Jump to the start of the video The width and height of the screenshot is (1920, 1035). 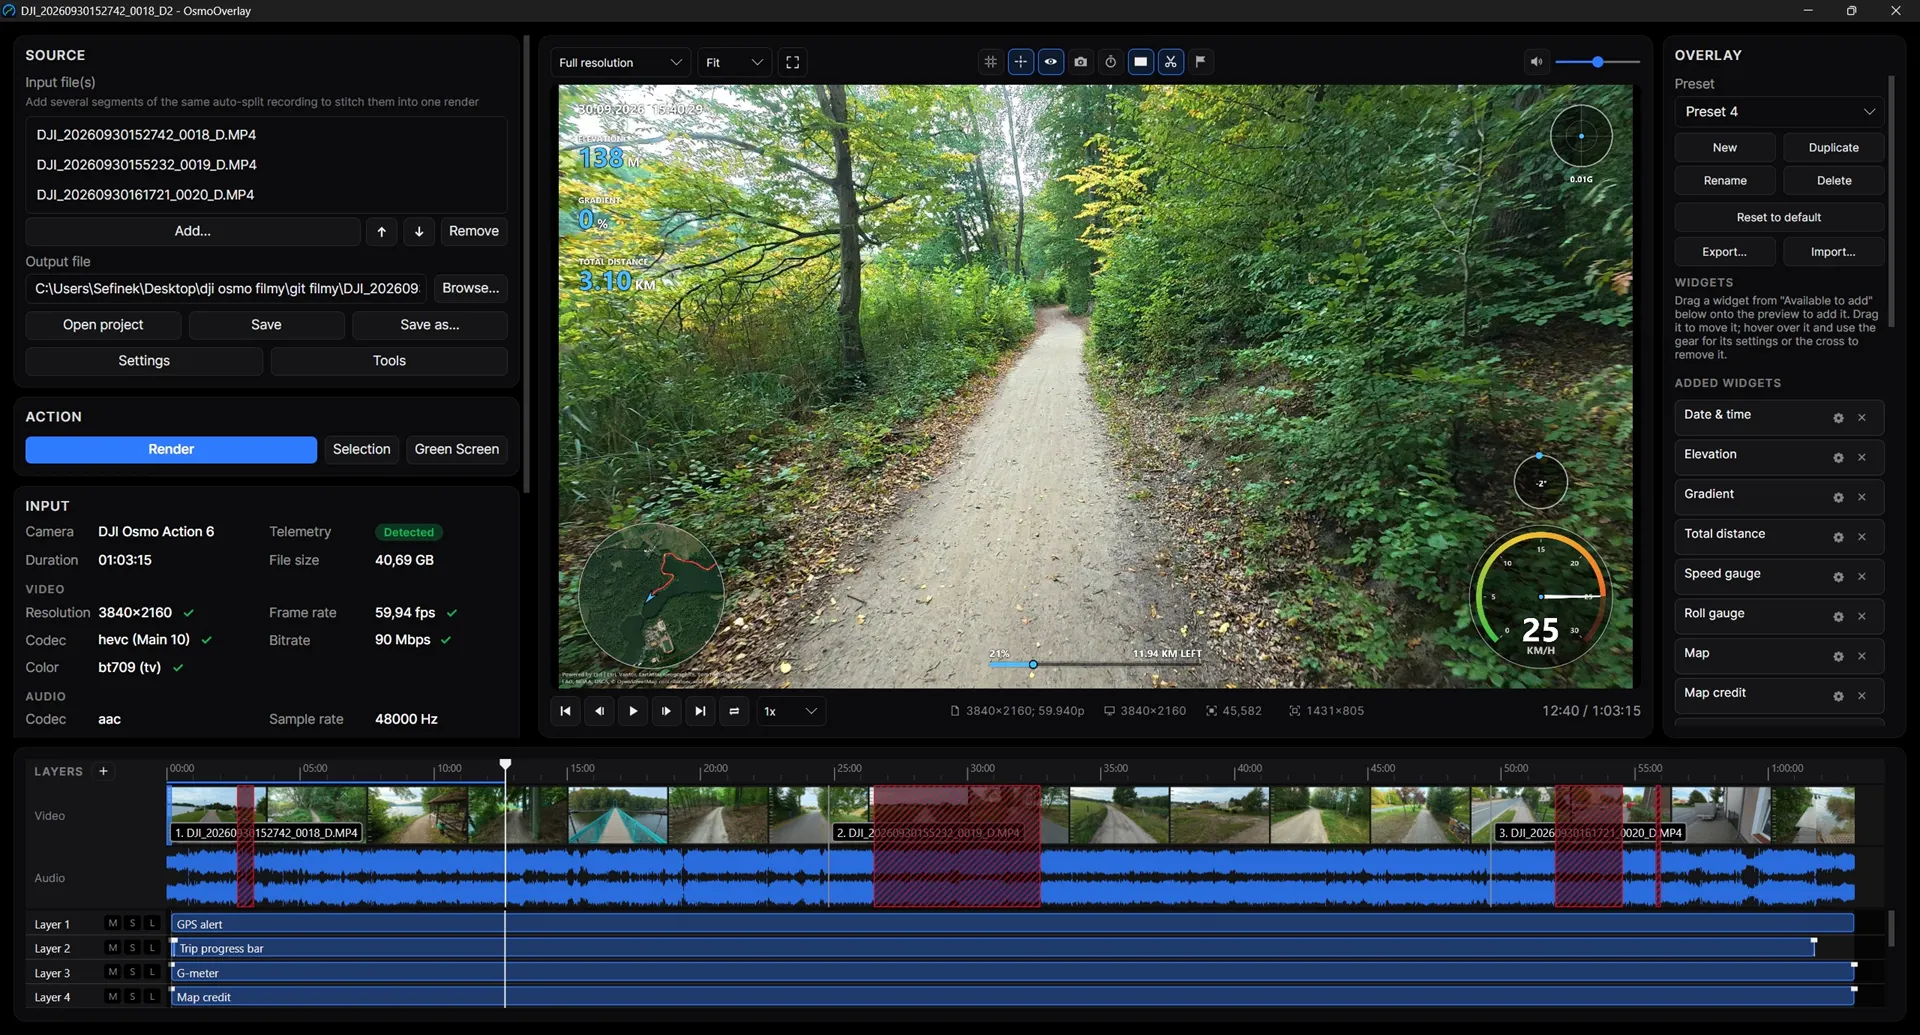pos(565,711)
